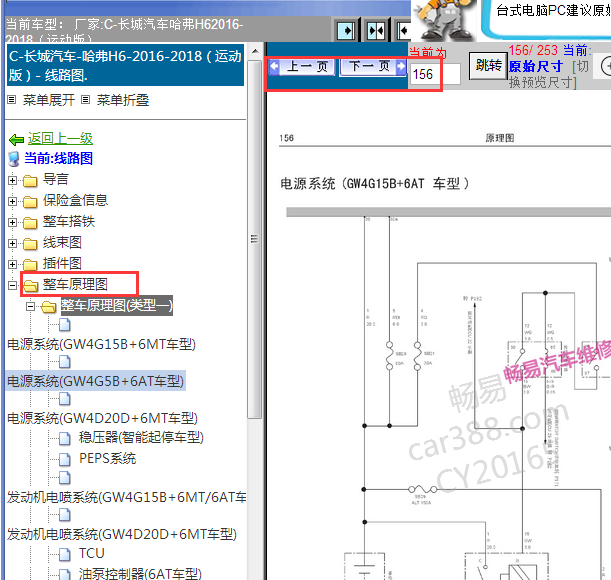Viewport: 611px width, 580px height.
Task: Open 发动机电喷系统(GW4D20D+6MT车型) diagram
Action: (122, 534)
